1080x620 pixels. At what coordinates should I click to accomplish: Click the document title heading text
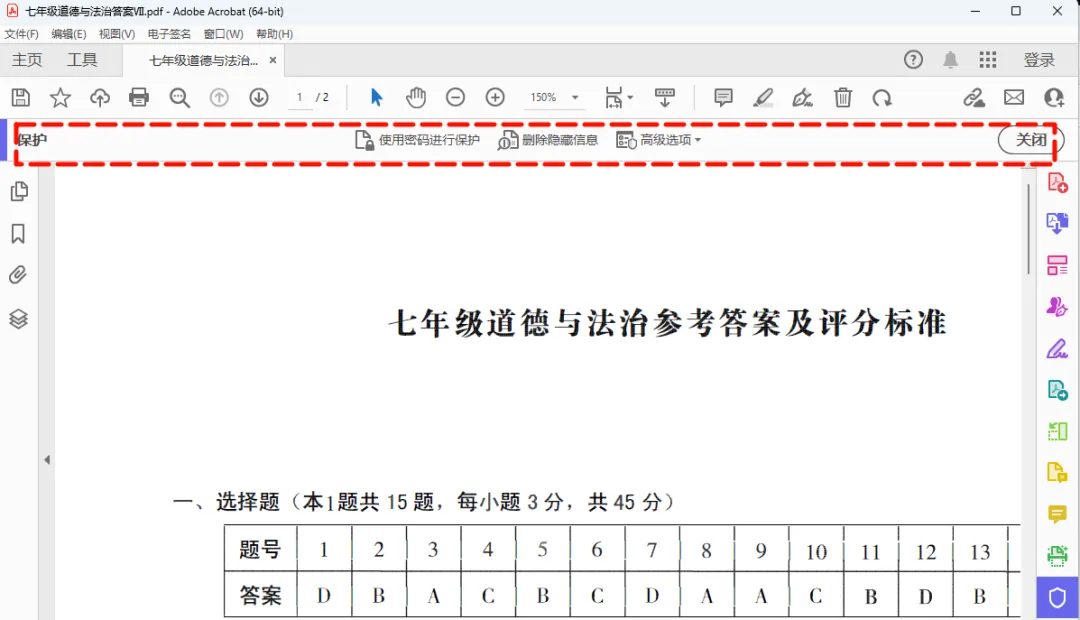[667, 323]
